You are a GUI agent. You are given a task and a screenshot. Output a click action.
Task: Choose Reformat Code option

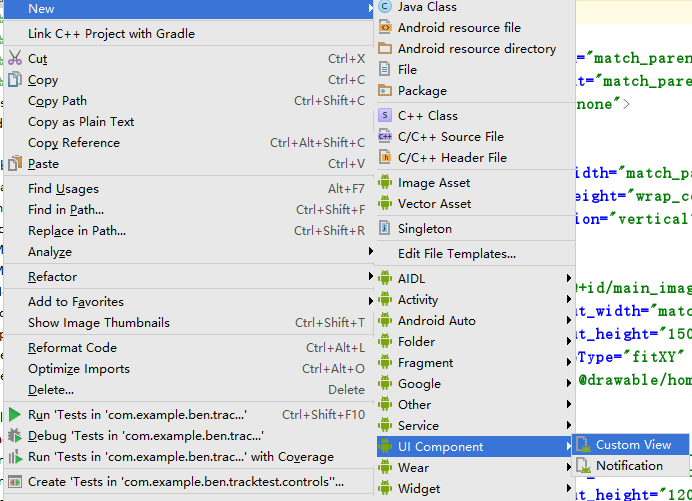[x=72, y=348]
